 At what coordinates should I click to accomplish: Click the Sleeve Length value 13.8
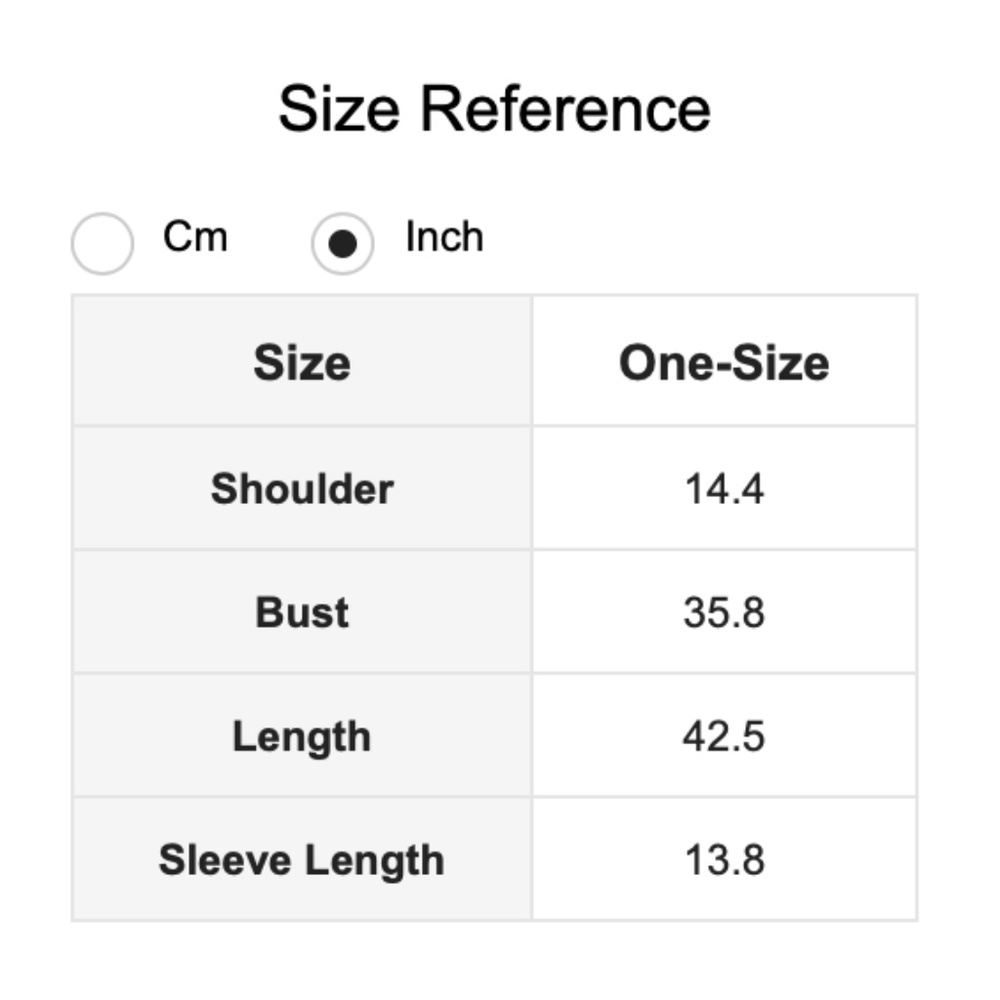click(x=724, y=860)
